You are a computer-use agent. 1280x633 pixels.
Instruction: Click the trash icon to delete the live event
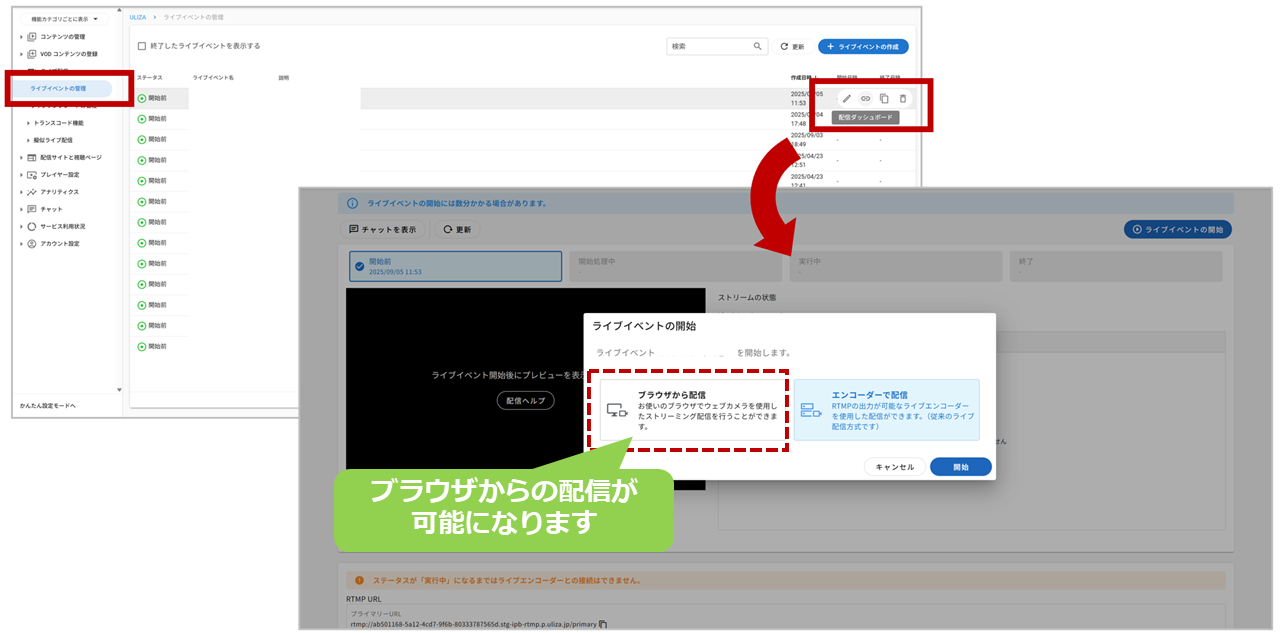[903, 98]
